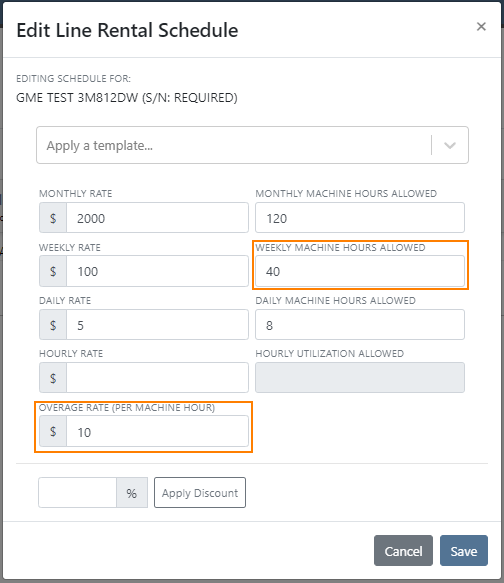Click the disabled Hourly Utilization Allowed field
The image size is (504, 583).
point(360,378)
